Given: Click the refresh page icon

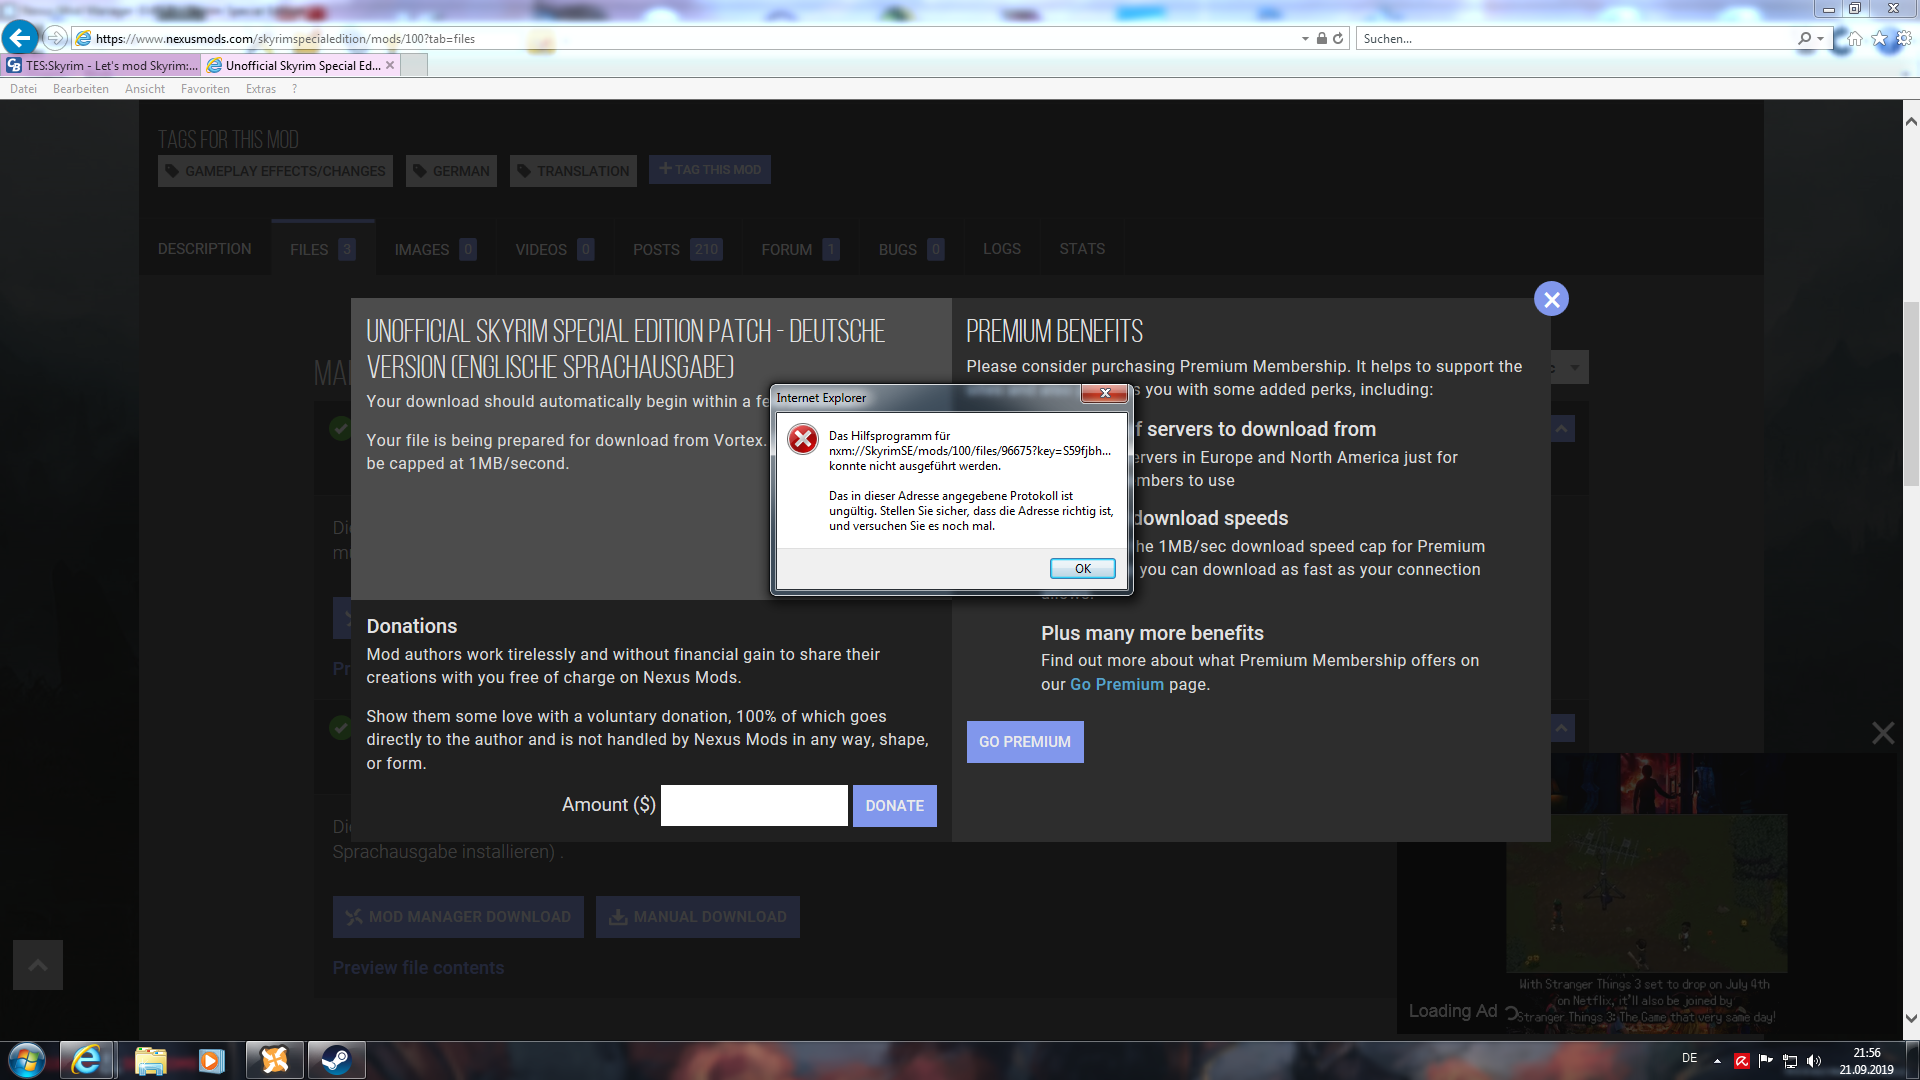Looking at the screenshot, I should point(1338,39).
